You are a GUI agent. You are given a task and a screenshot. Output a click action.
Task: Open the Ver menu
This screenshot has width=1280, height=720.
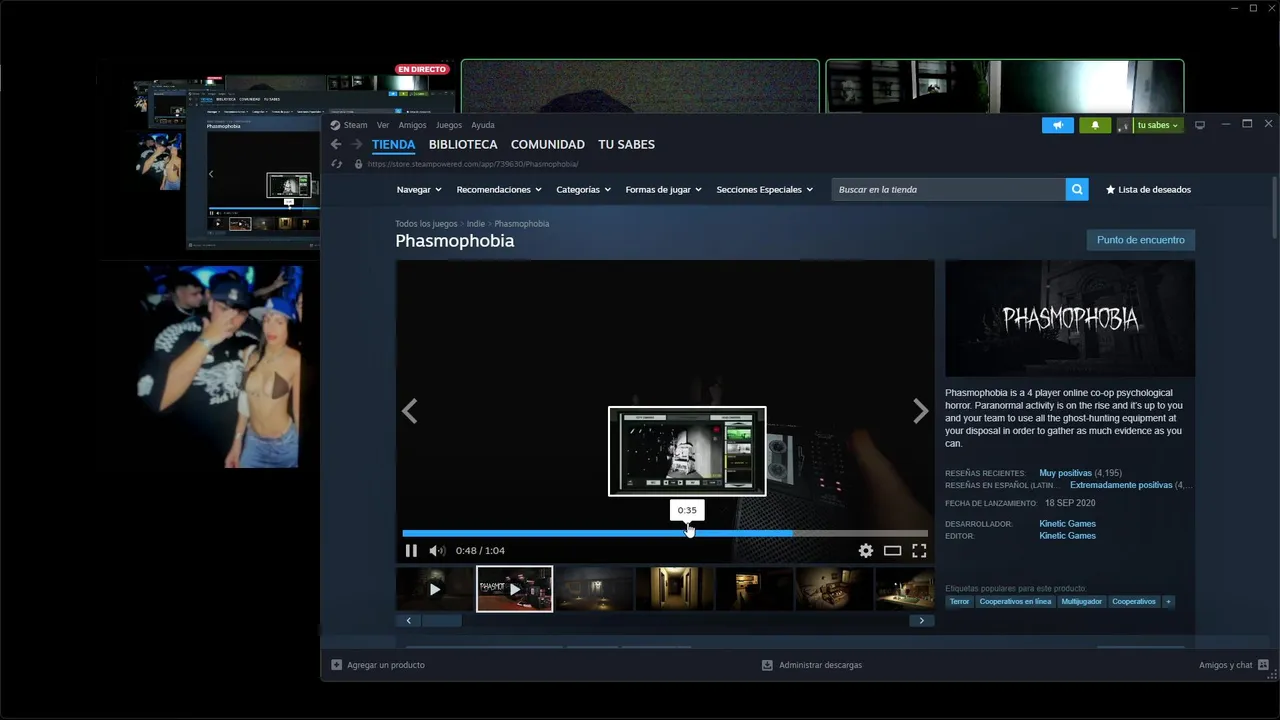[x=383, y=125]
